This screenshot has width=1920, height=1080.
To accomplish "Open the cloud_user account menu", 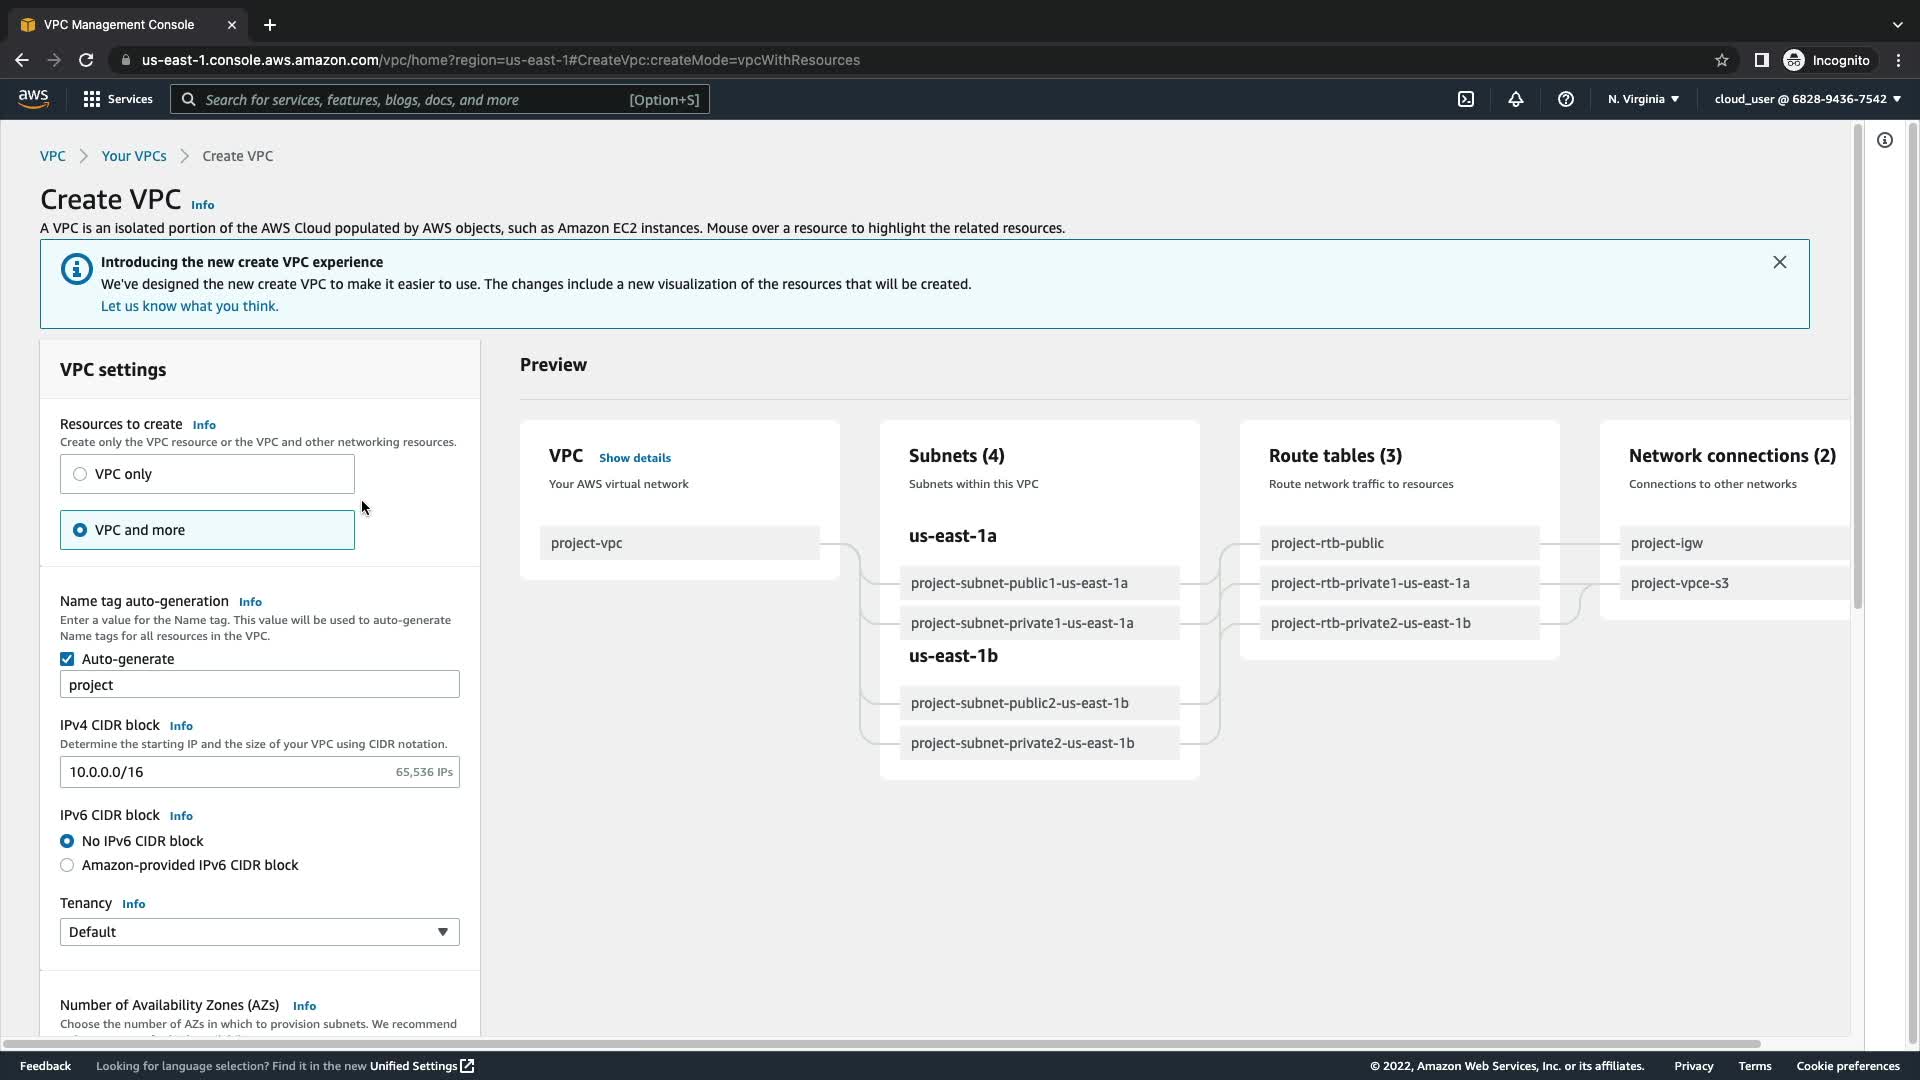I will [x=1807, y=99].
